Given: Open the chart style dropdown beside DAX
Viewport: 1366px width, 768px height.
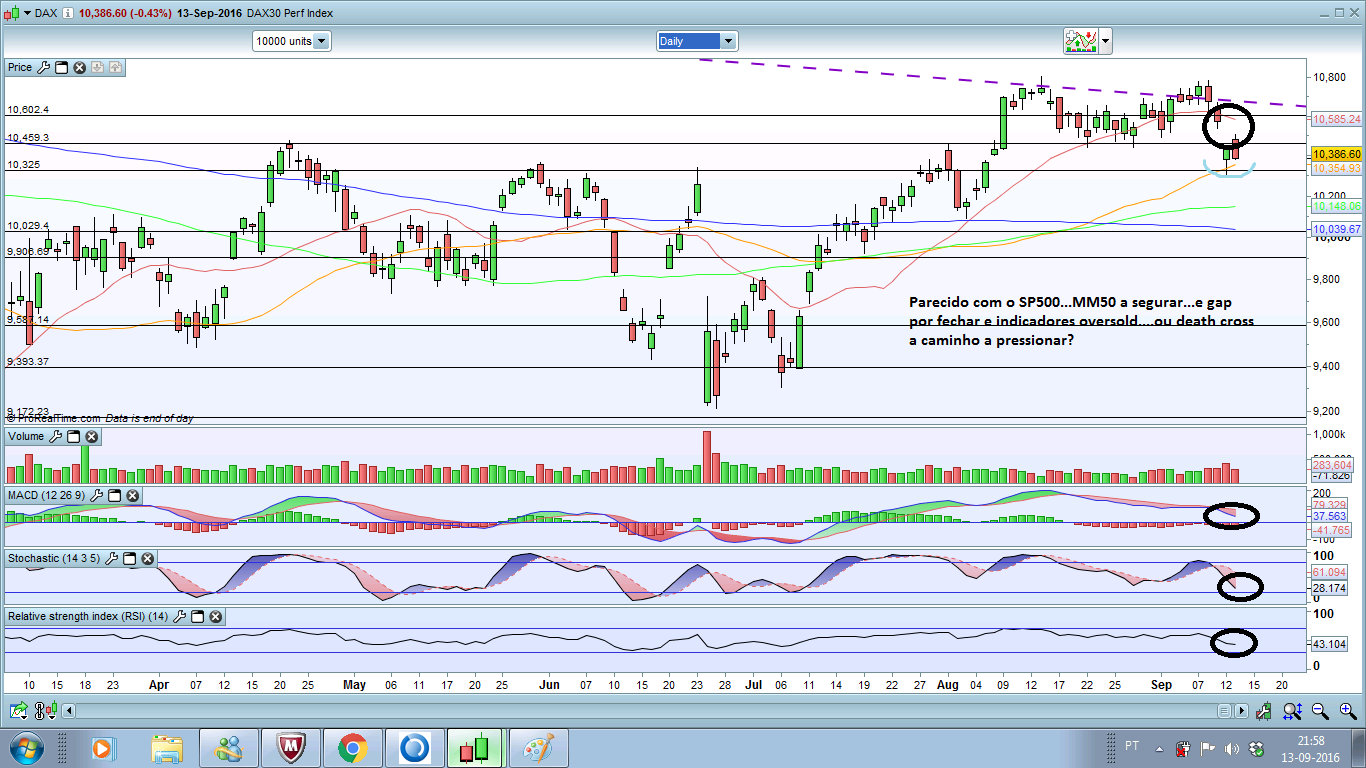Looking at the screenshot, I should point(27,13).
